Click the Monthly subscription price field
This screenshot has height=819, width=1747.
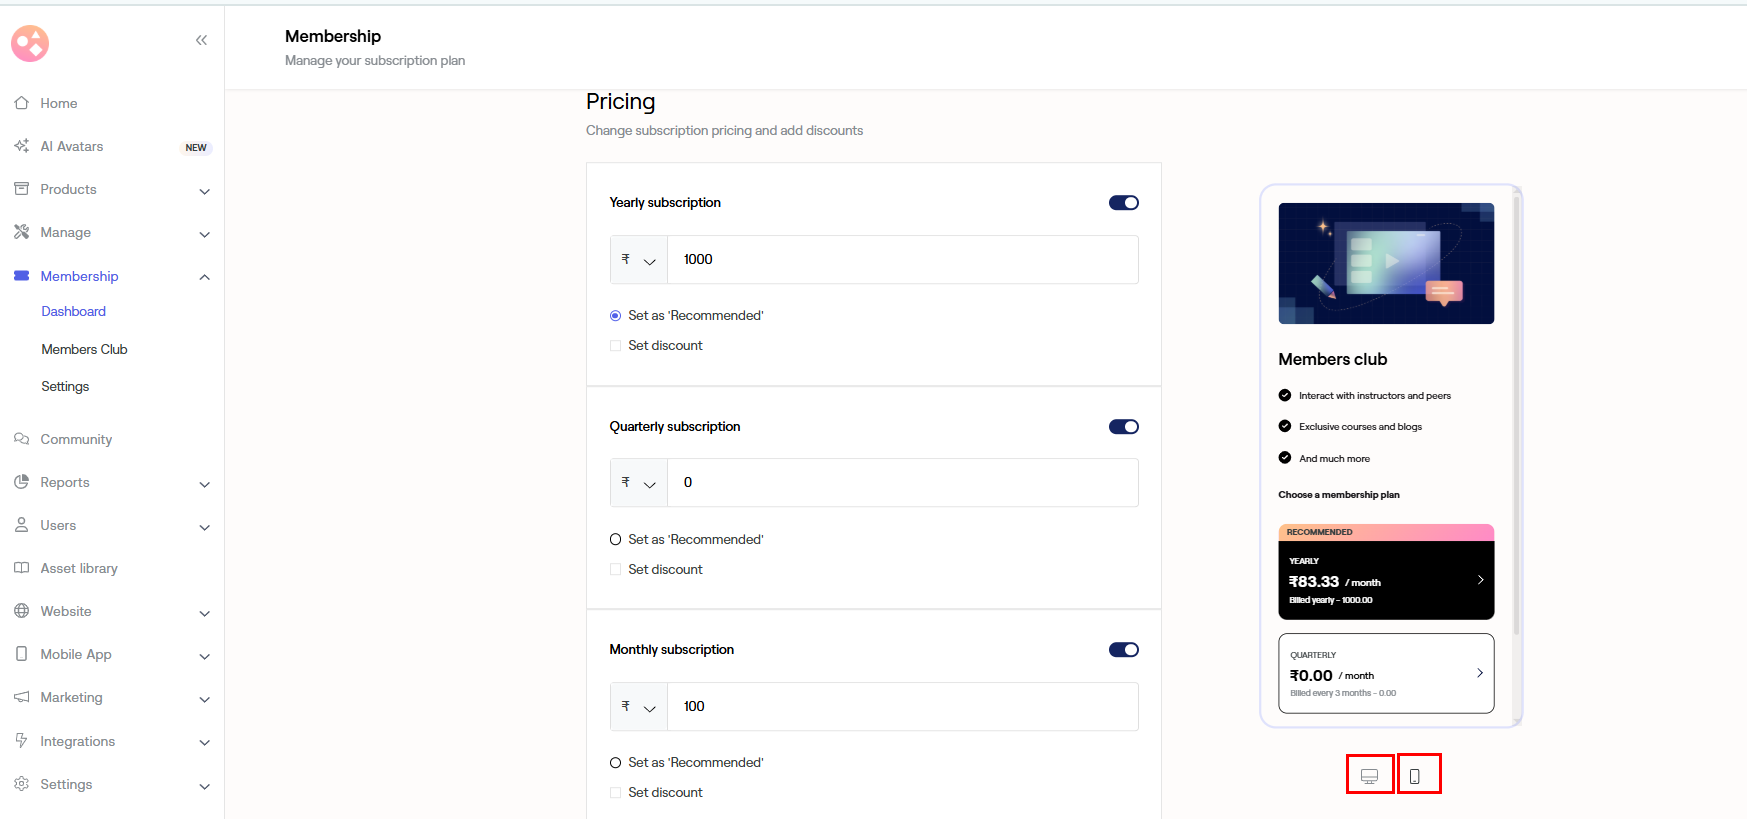902,707
